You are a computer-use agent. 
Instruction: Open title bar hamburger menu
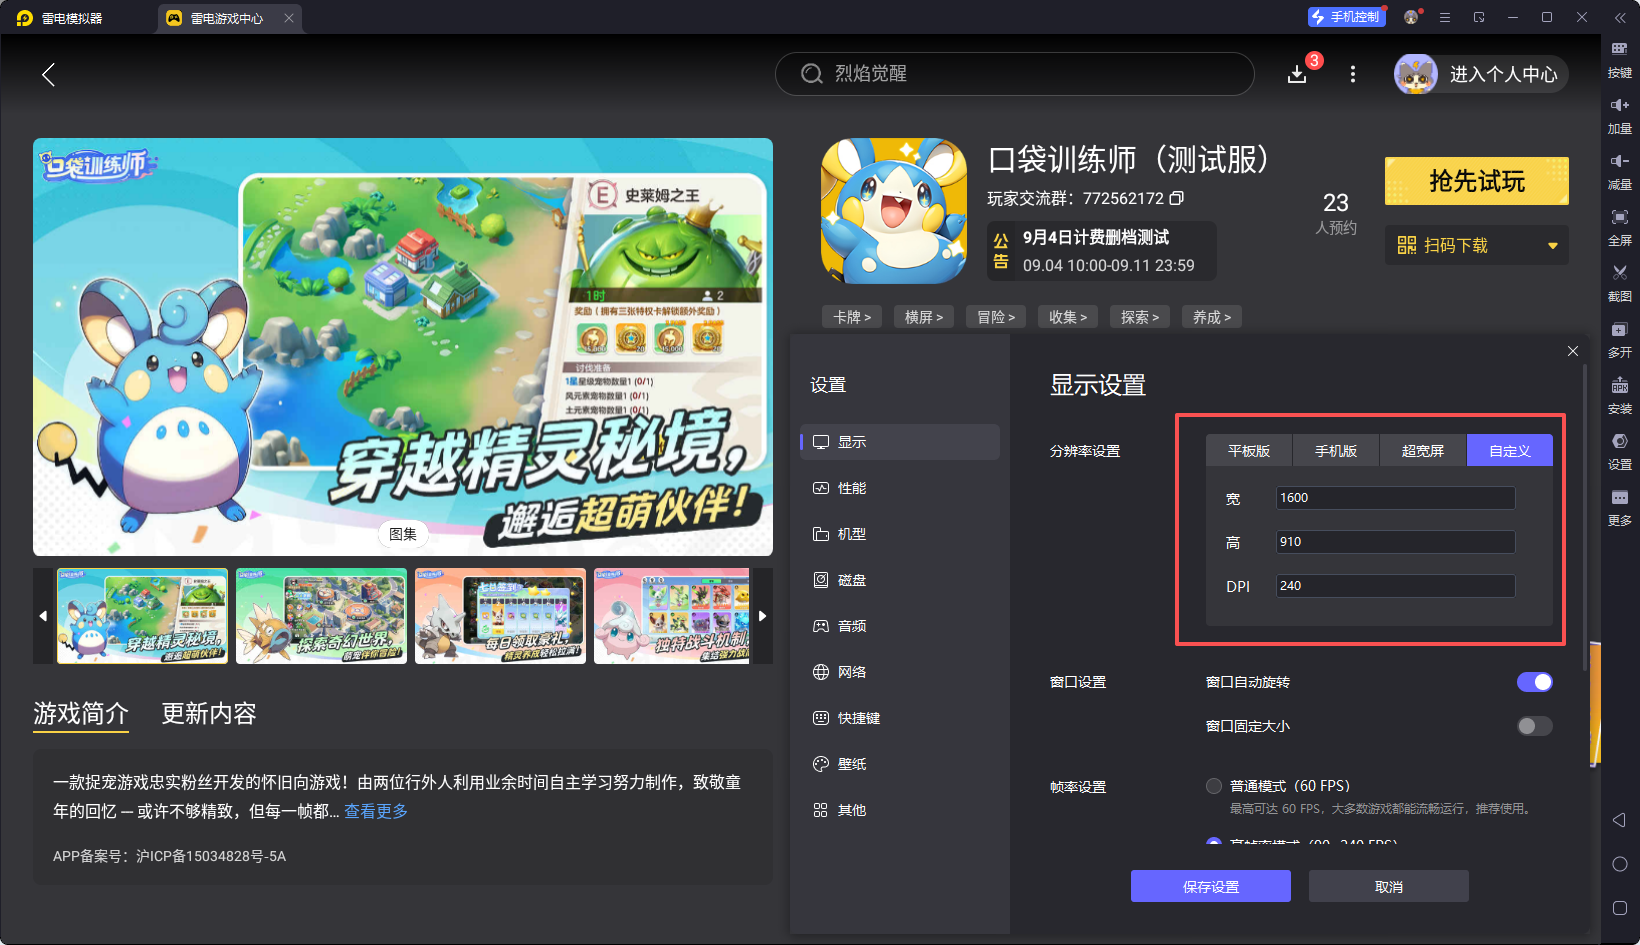pos(1445,17)
